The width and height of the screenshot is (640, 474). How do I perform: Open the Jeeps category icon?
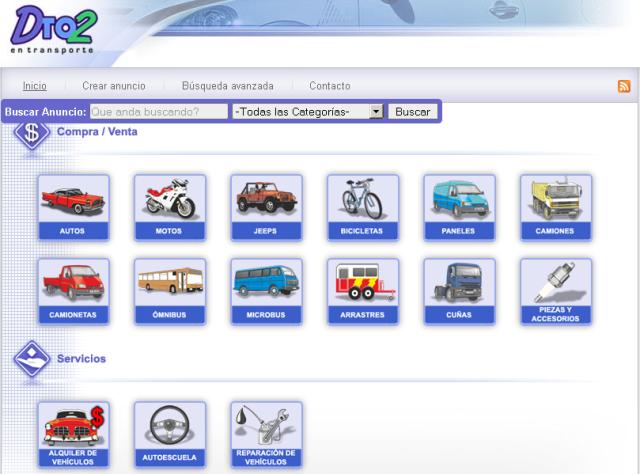pyautogui.click(x=266, y=207)
